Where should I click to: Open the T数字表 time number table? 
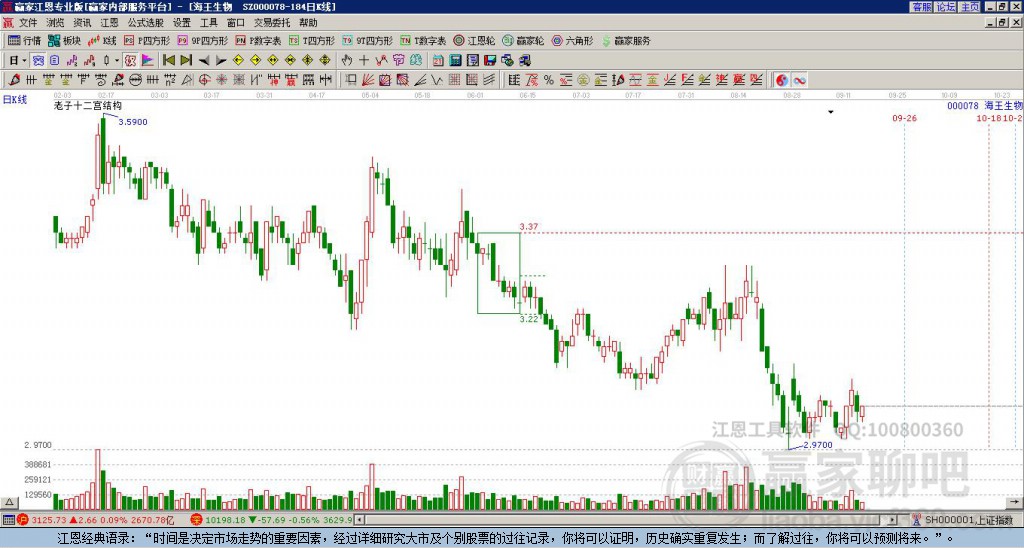point(423,40)
